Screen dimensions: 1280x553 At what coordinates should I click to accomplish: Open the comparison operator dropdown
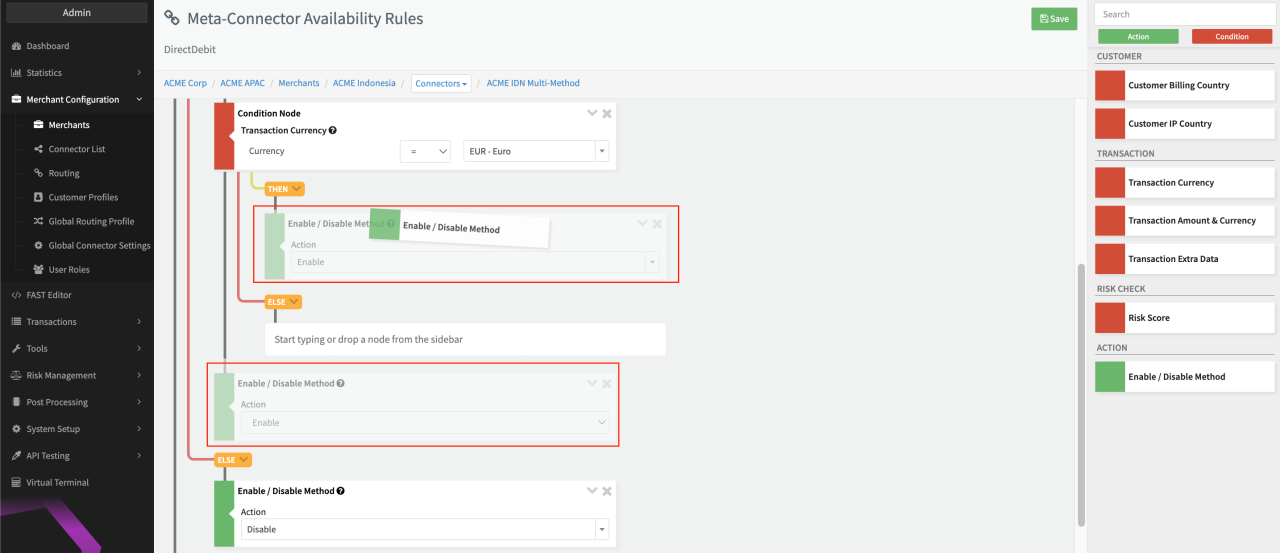[424, 151]
